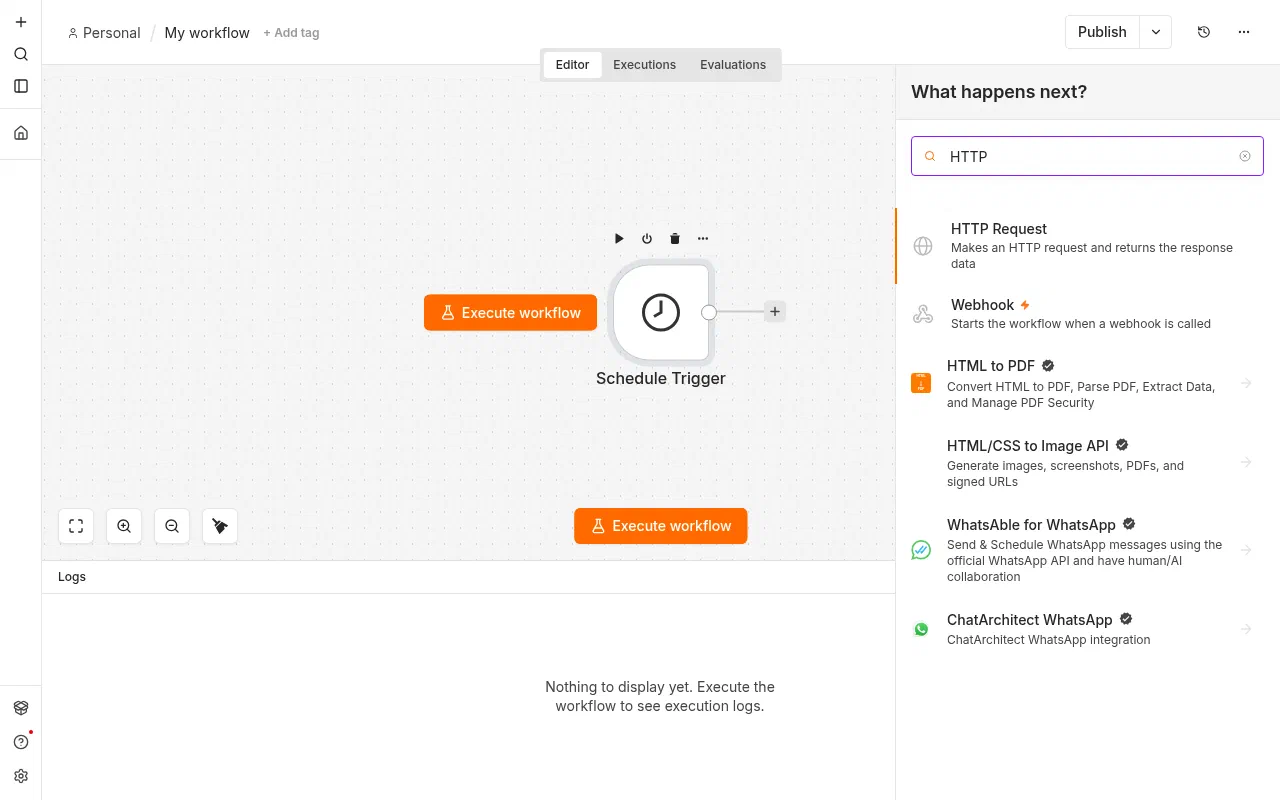Click the Add tag link
The width and height of the screenshot is (1280, 800).
point(291,33)
